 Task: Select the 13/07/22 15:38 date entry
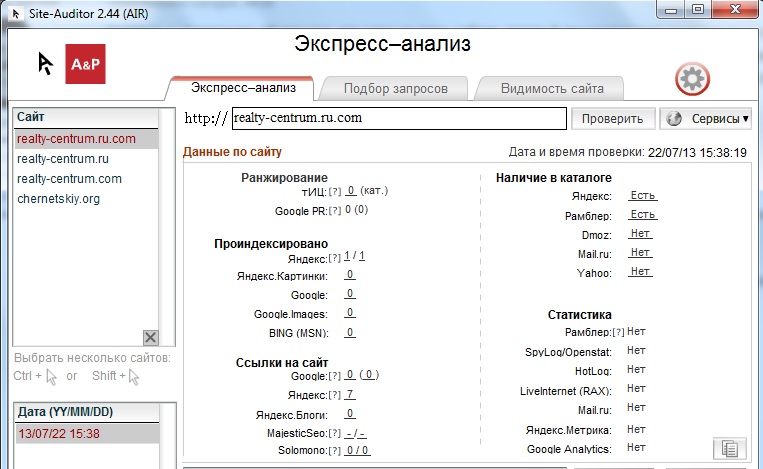87,433
